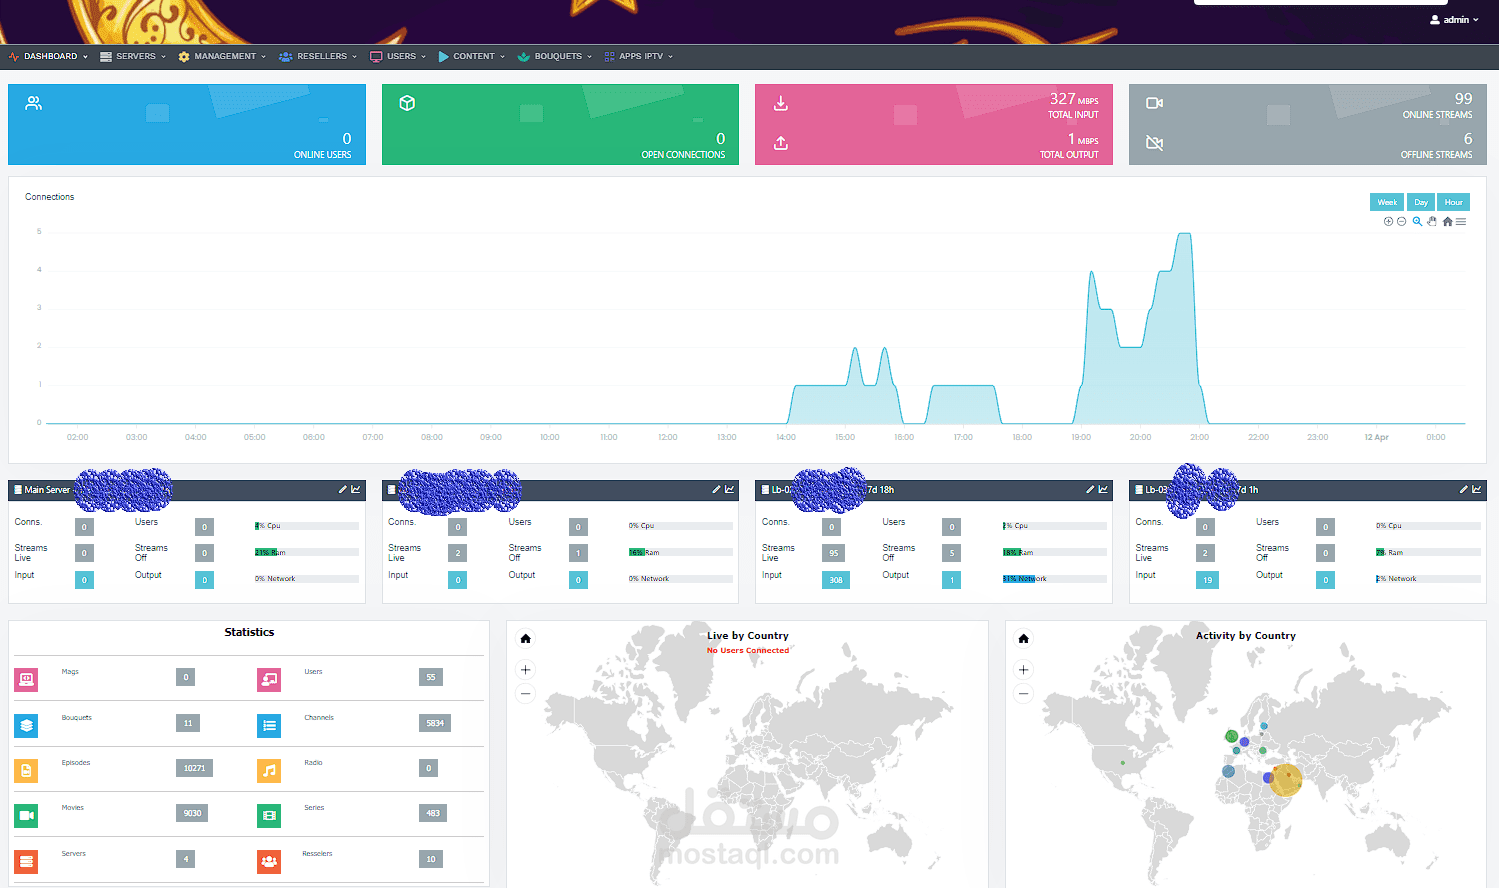Image resolution: width=1499 pixels, height=888 pixels.
Task: Click the online streams camera icon
Action: pos(1154,103)
